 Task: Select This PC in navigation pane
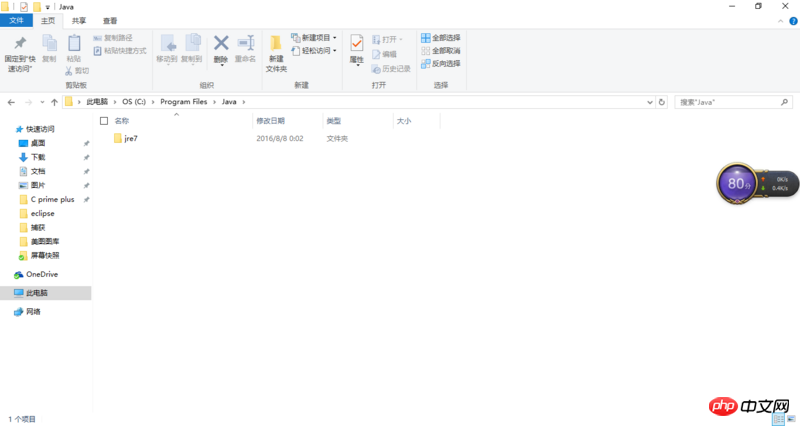(37, 293)
